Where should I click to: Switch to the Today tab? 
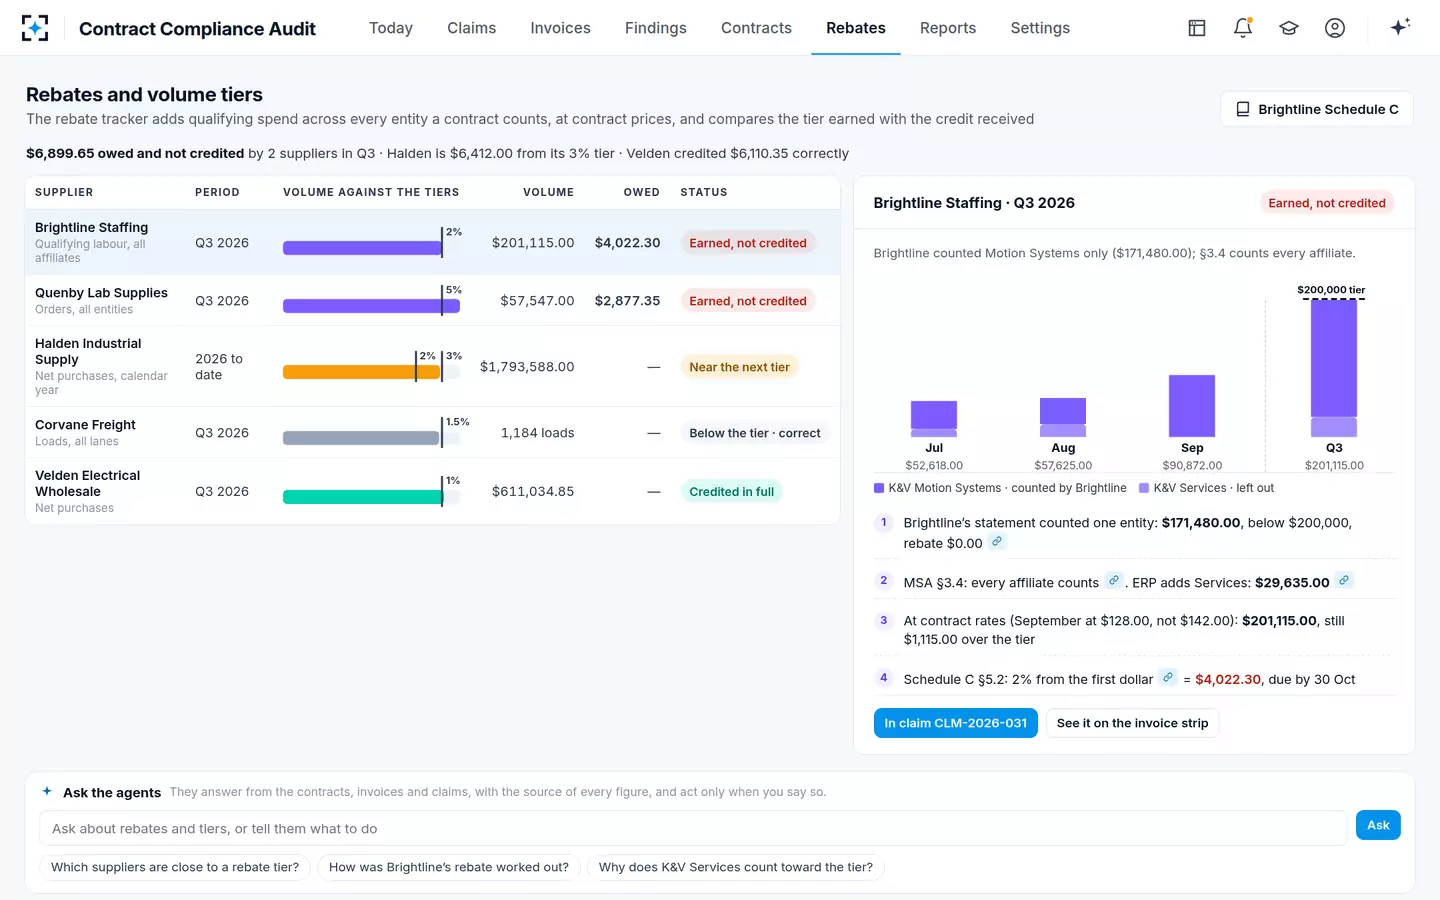pos(391,28)
